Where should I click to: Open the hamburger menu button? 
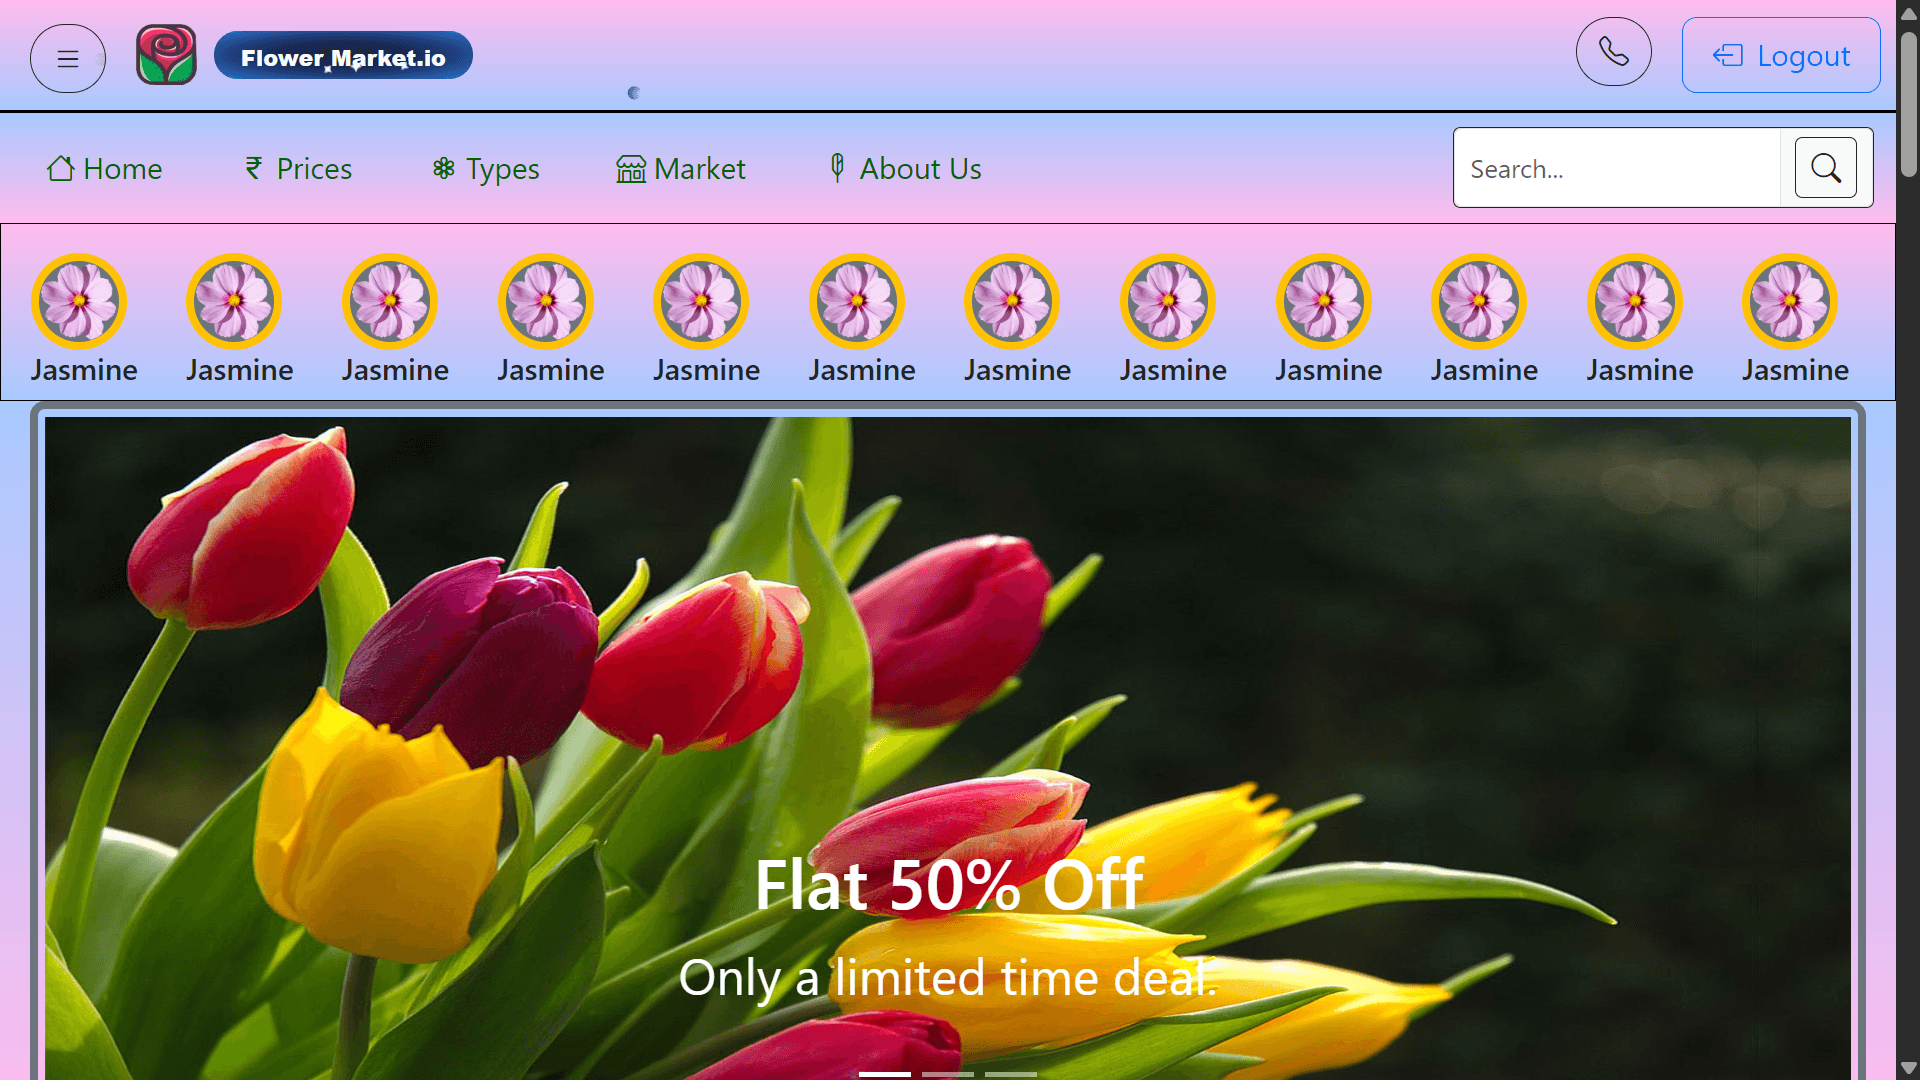pyautogui.click(x=68, y=59)
